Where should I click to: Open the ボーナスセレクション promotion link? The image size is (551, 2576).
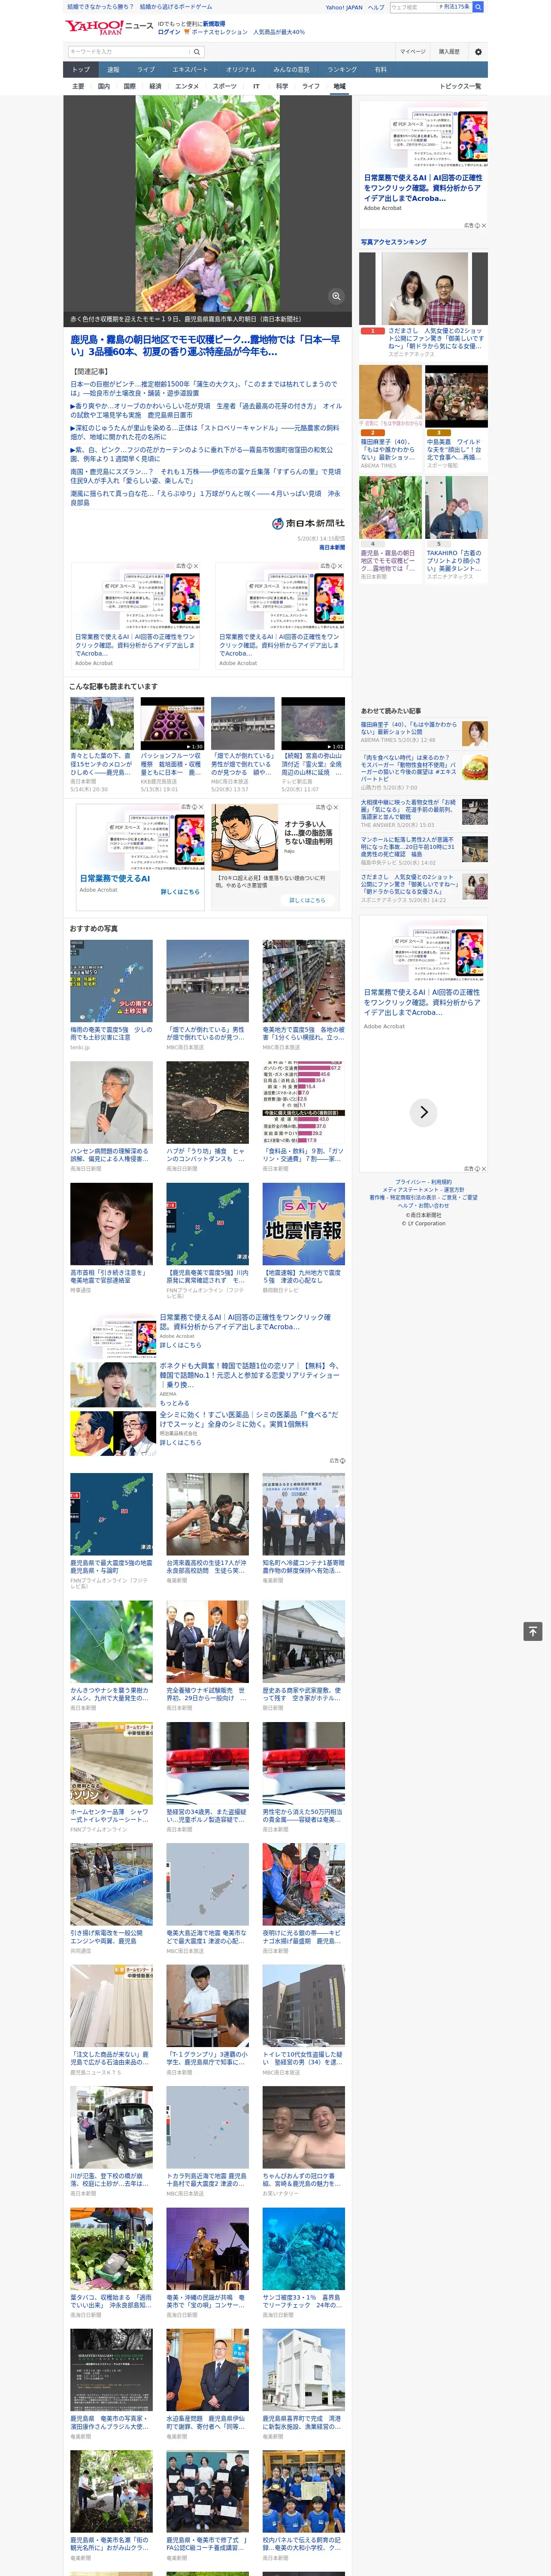click(x=219, y=32)
